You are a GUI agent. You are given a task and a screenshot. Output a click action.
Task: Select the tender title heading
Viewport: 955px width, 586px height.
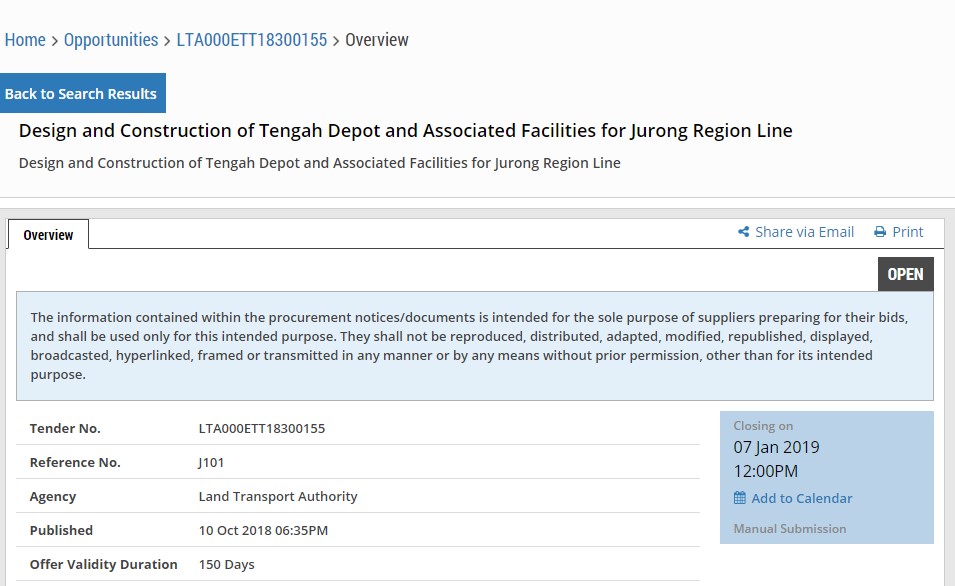point(405,130)
